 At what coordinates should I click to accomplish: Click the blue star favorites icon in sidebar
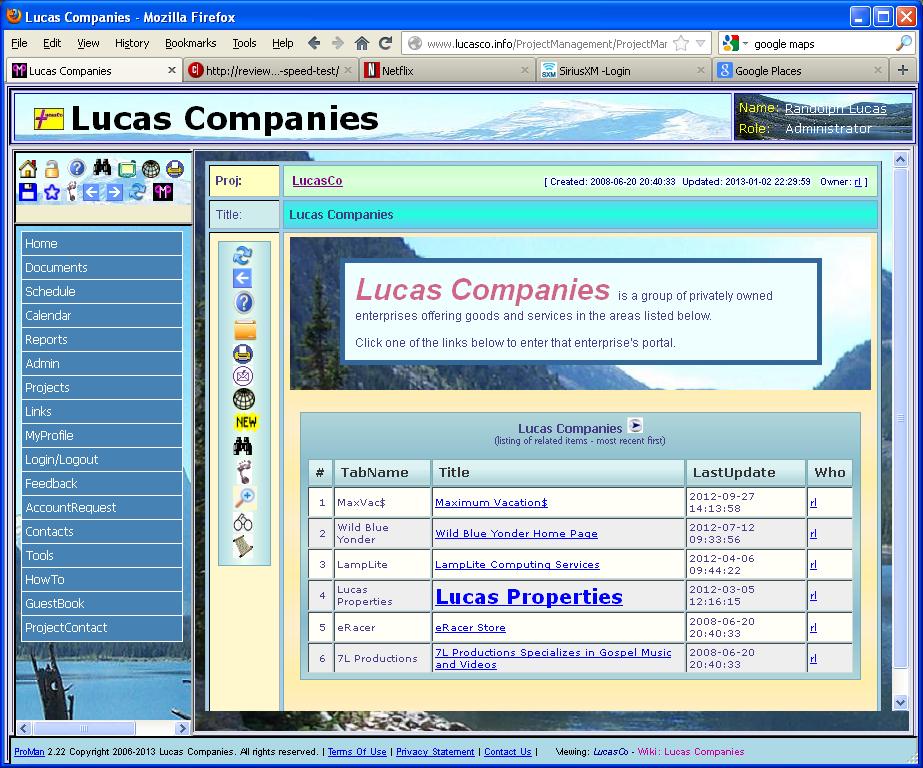52,191
